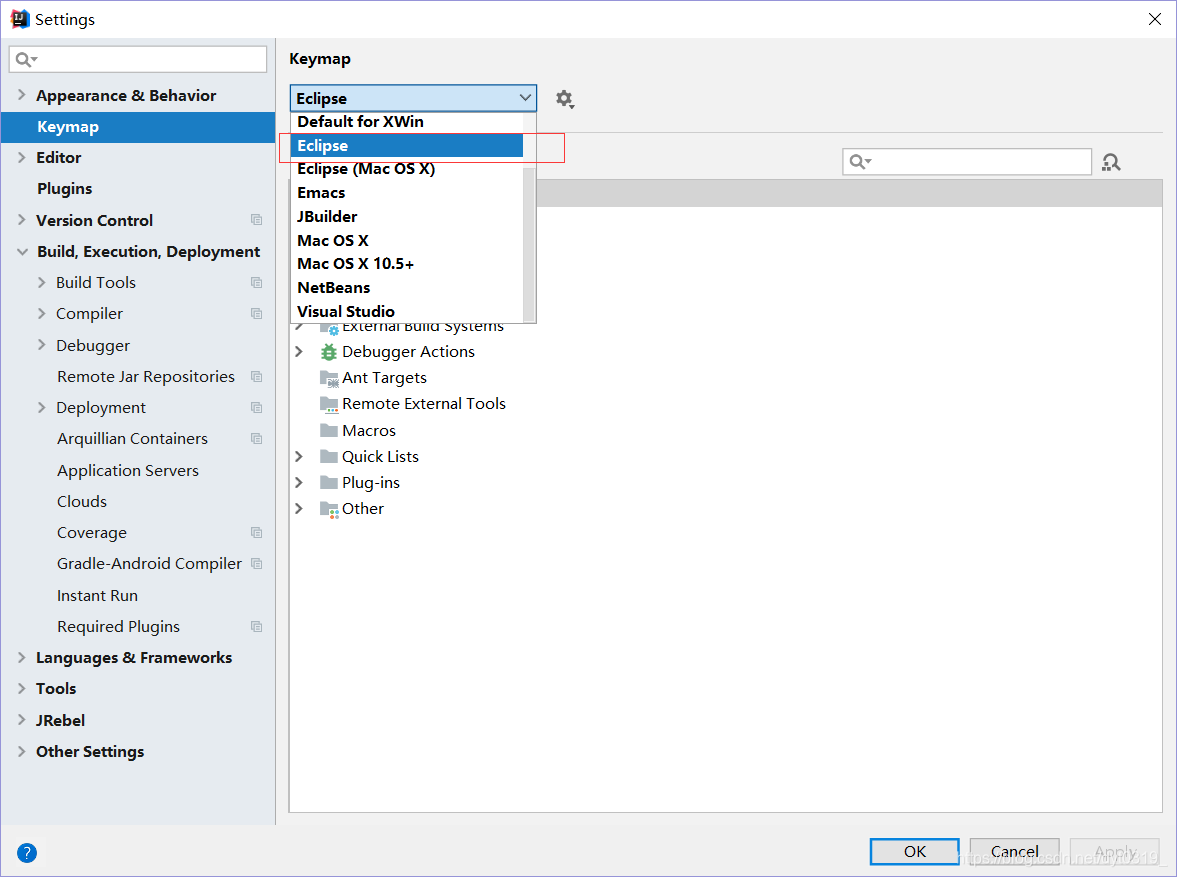This screenshot has width=1177, height=877.
Task: Expand the Editor settings section
Action: tap(21, 157)
